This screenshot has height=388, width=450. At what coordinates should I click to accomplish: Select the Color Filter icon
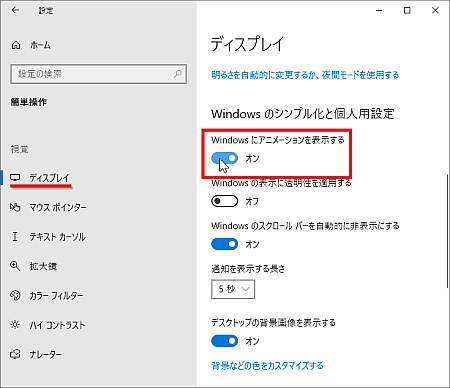pyautogui.click(x=15, y=295)
